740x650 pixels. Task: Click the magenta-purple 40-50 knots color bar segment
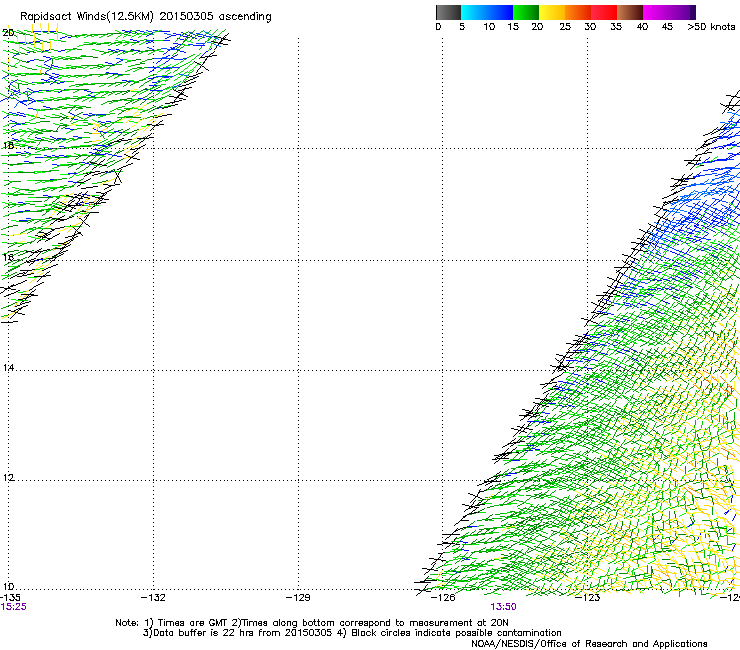point(669,12)
